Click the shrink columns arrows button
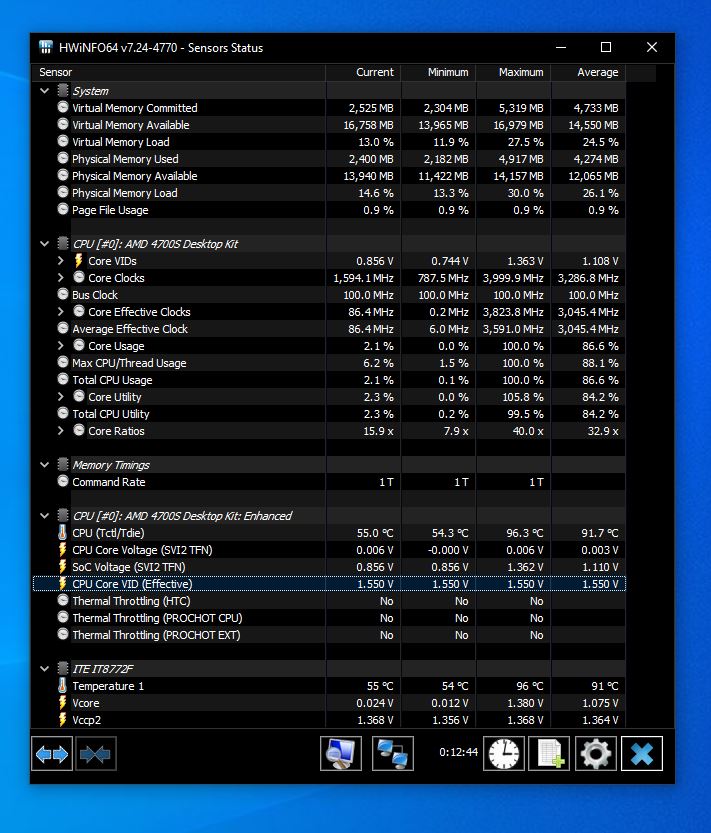Image resolution: width=711 pixels, height=833 pixels. point(96,753)
